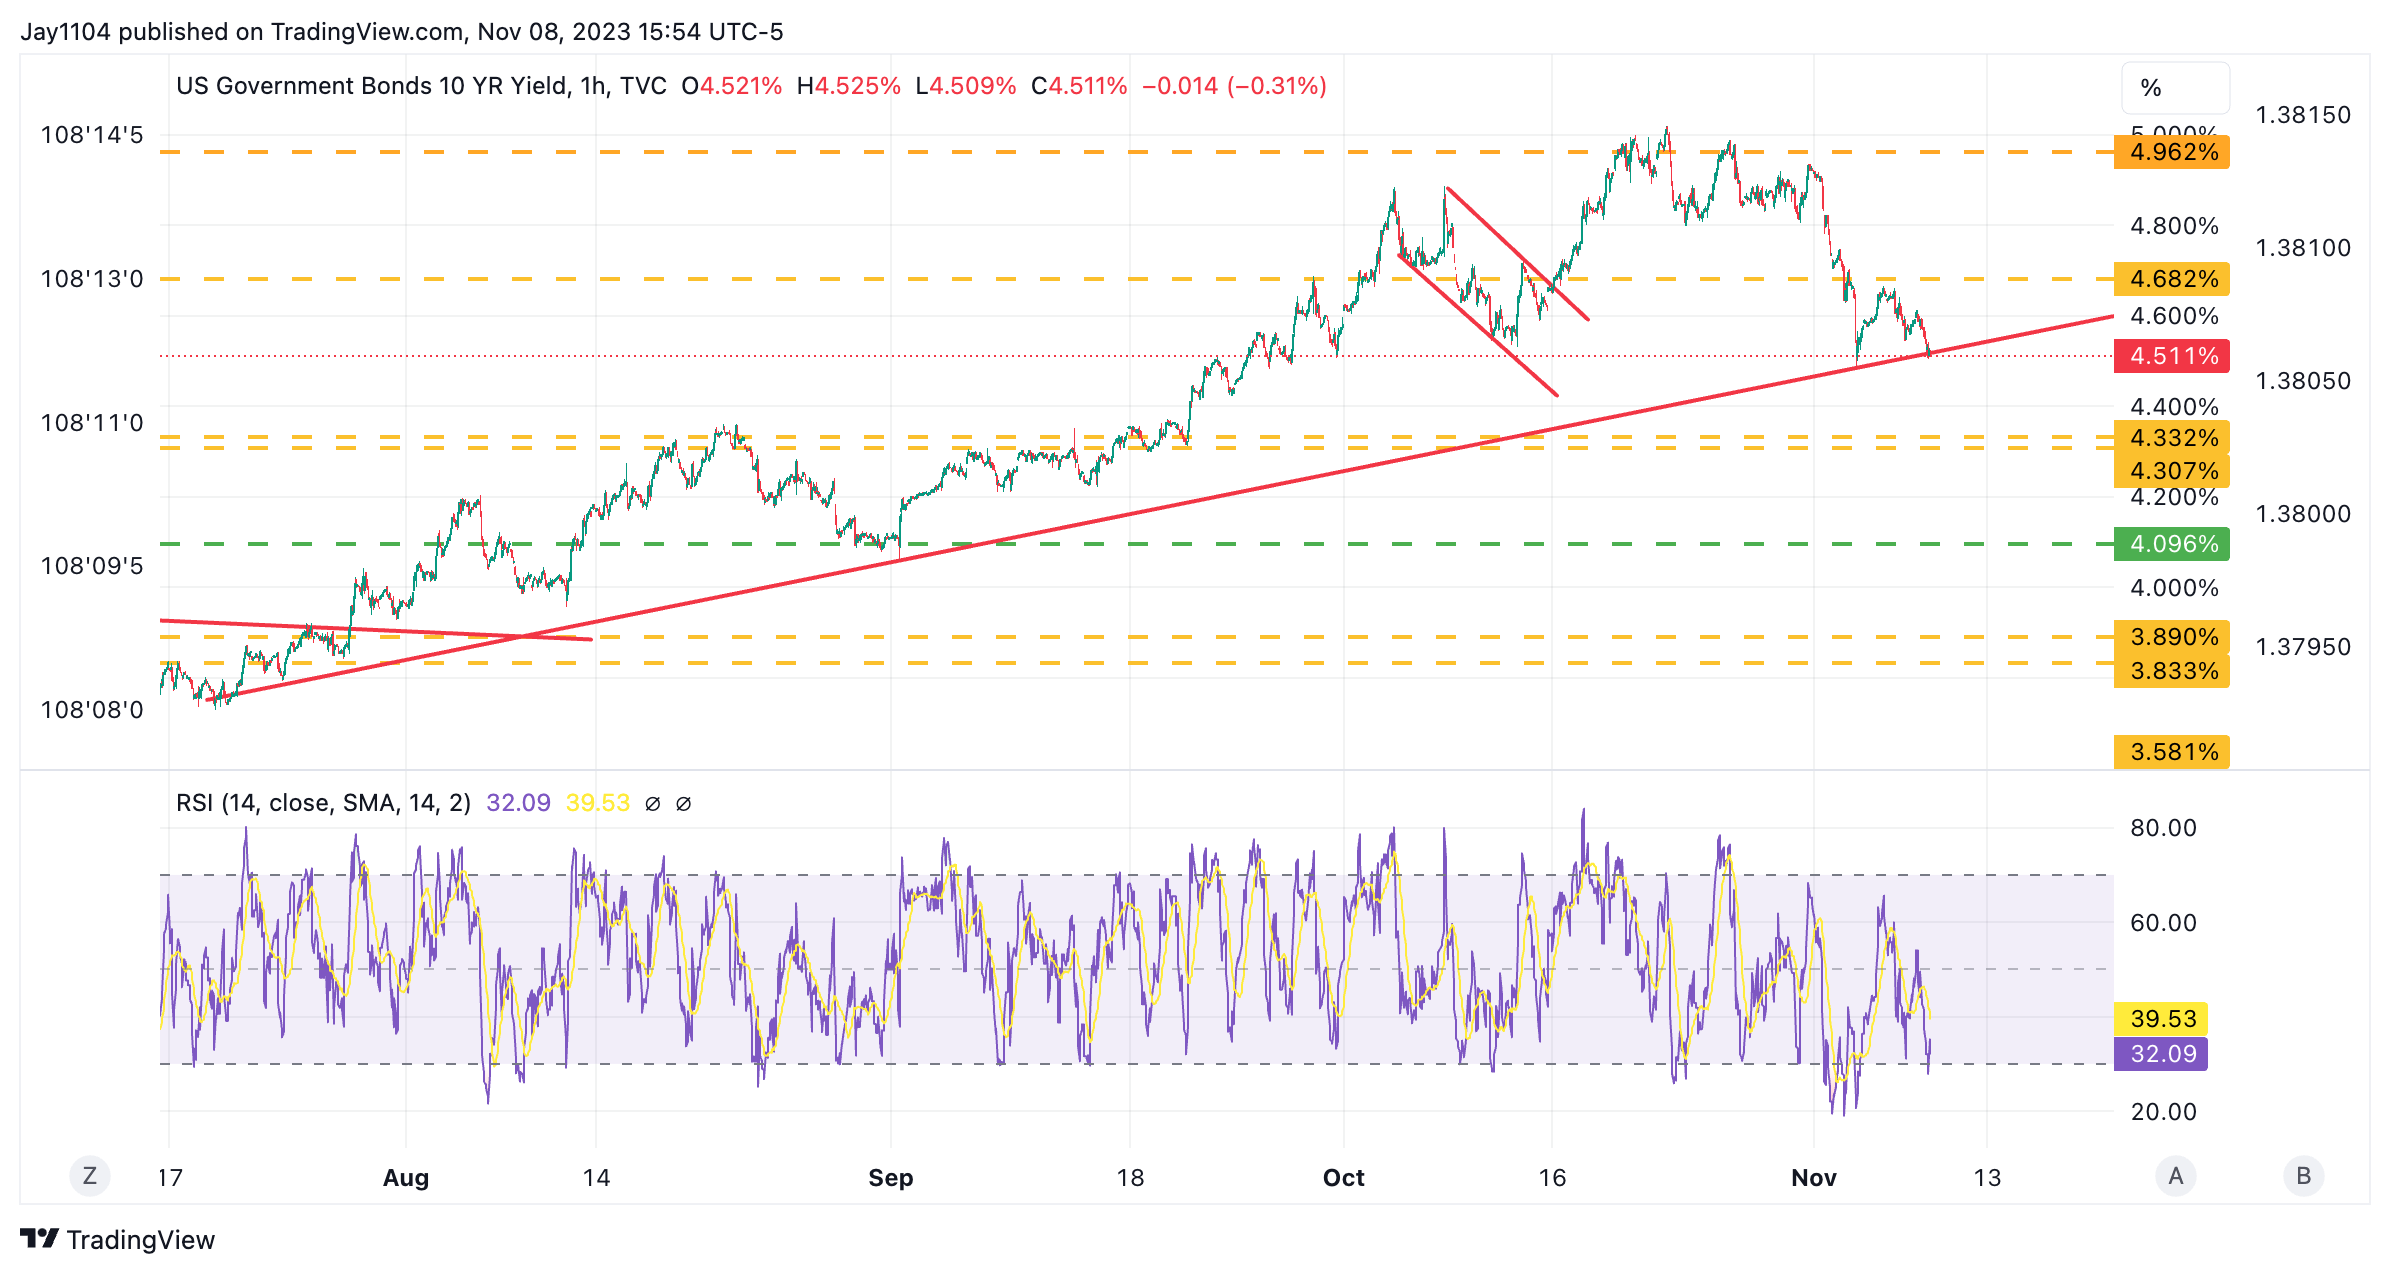Click the 108'08'0 left axis label
This screenshot has height=1274, width=2390.
[92, 710]
